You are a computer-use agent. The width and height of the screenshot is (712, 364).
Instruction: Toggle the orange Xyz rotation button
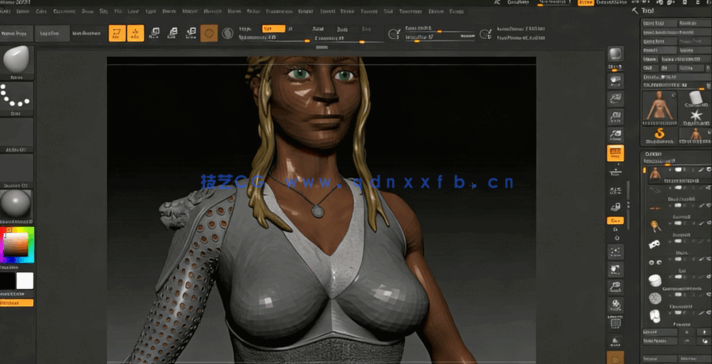click(615, 221)
